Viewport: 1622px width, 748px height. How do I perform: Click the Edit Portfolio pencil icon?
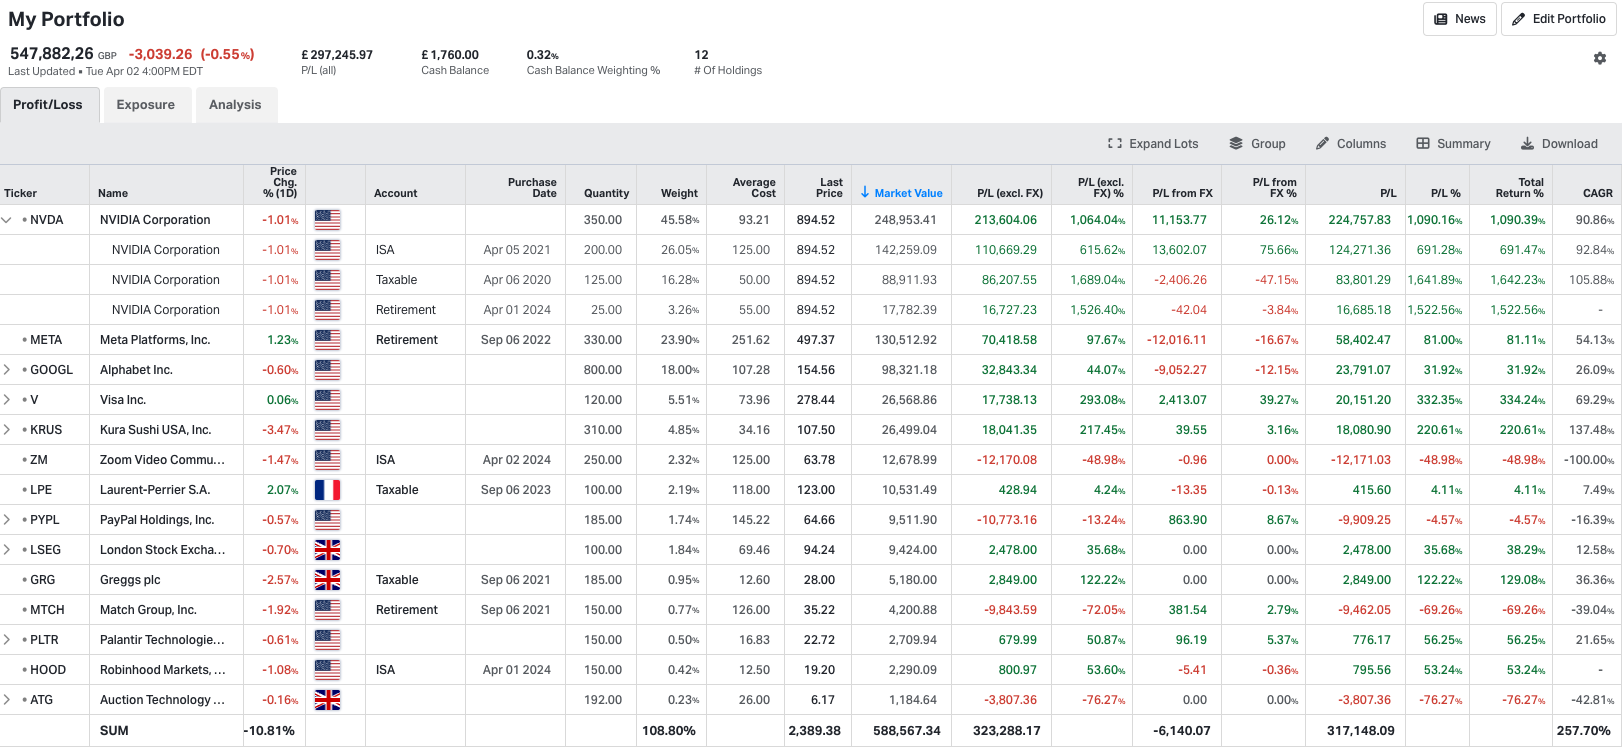(x=1519, y=19)
